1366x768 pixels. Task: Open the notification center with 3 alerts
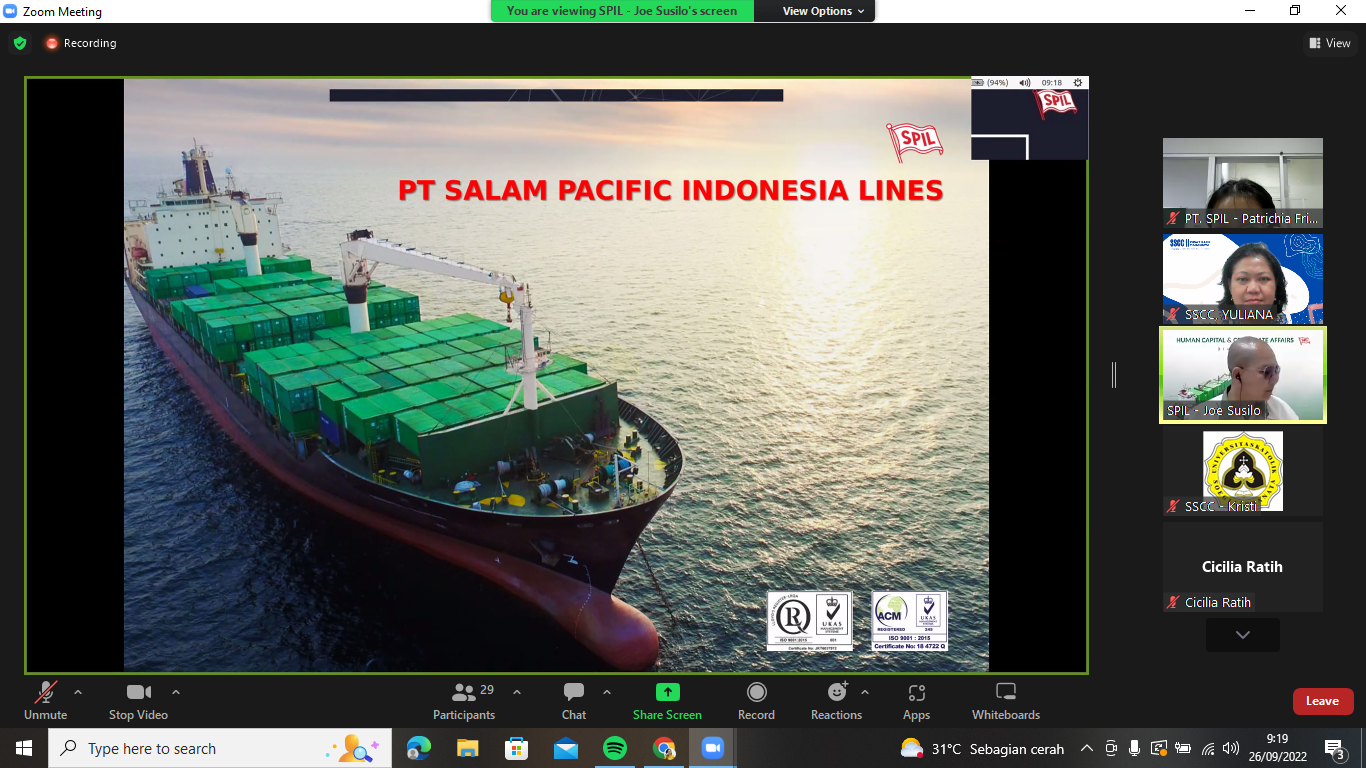[1335, 749]
